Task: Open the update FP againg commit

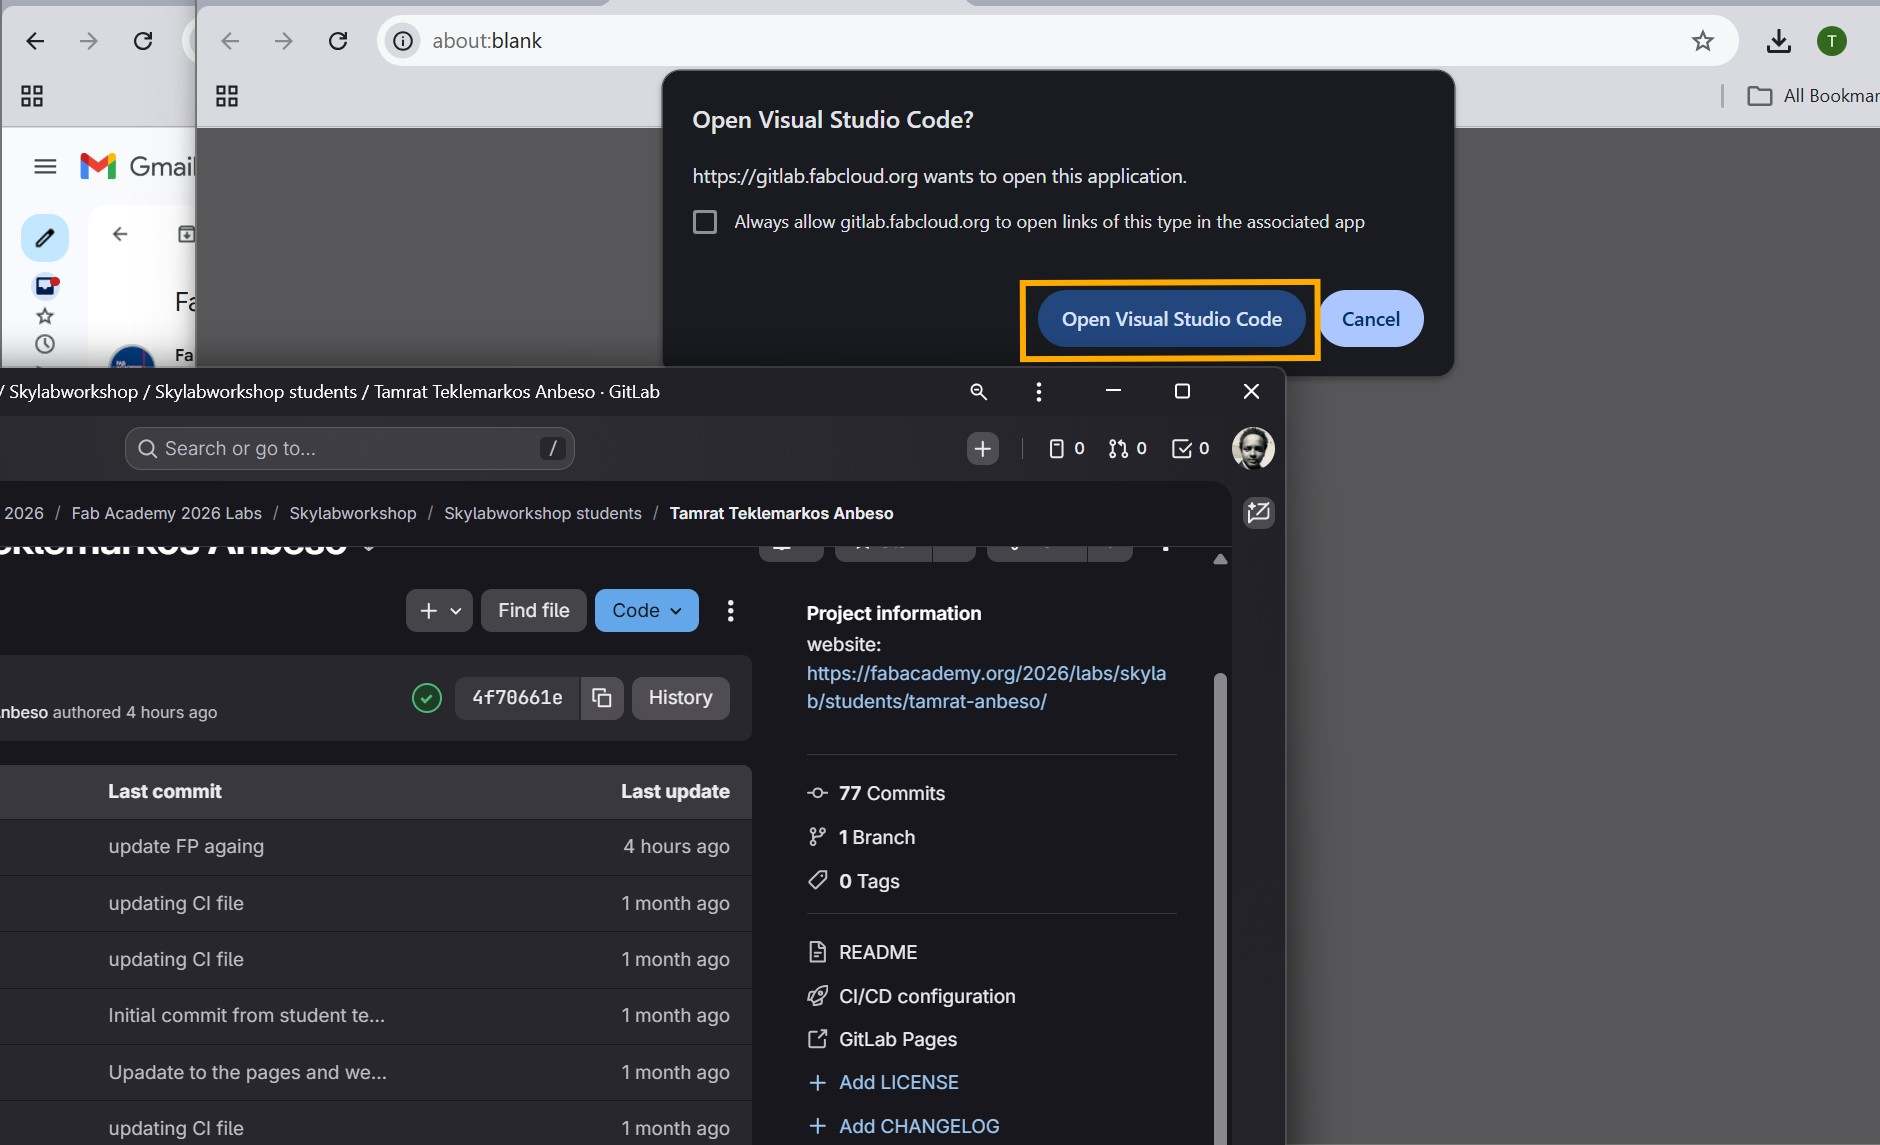Action: (186, 847)
